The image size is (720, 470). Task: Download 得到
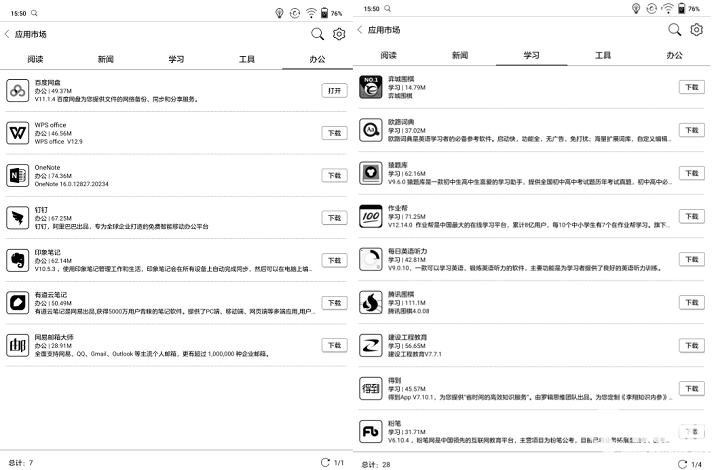click(692, 389)
